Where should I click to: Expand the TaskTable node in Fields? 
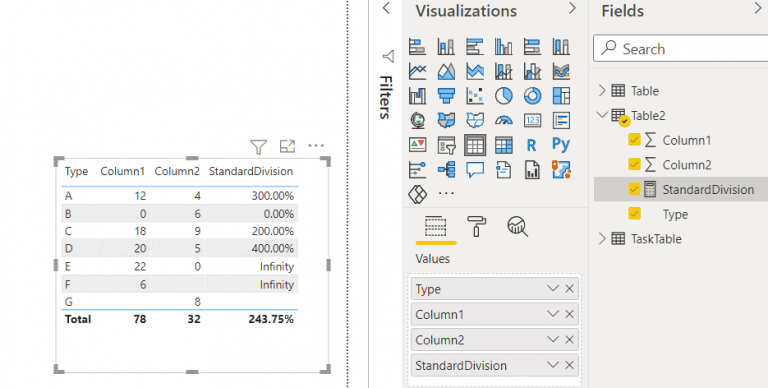click(602, 239)
